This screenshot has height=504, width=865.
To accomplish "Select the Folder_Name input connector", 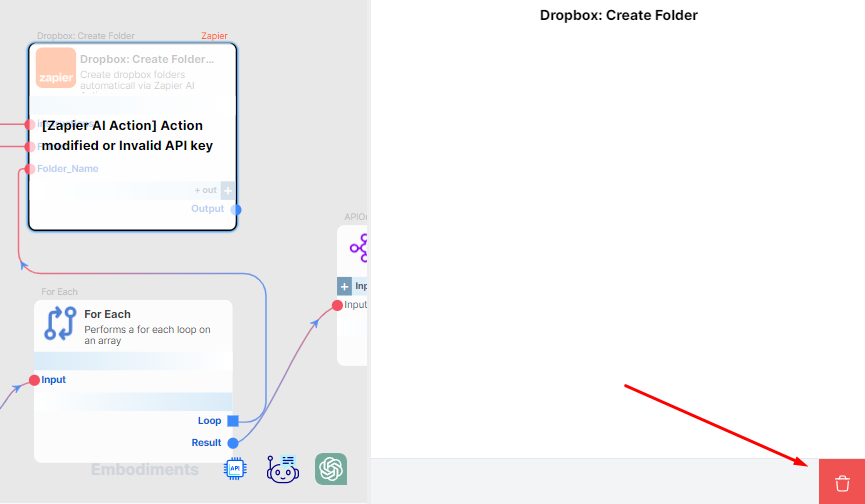I will tap(30, 169).
